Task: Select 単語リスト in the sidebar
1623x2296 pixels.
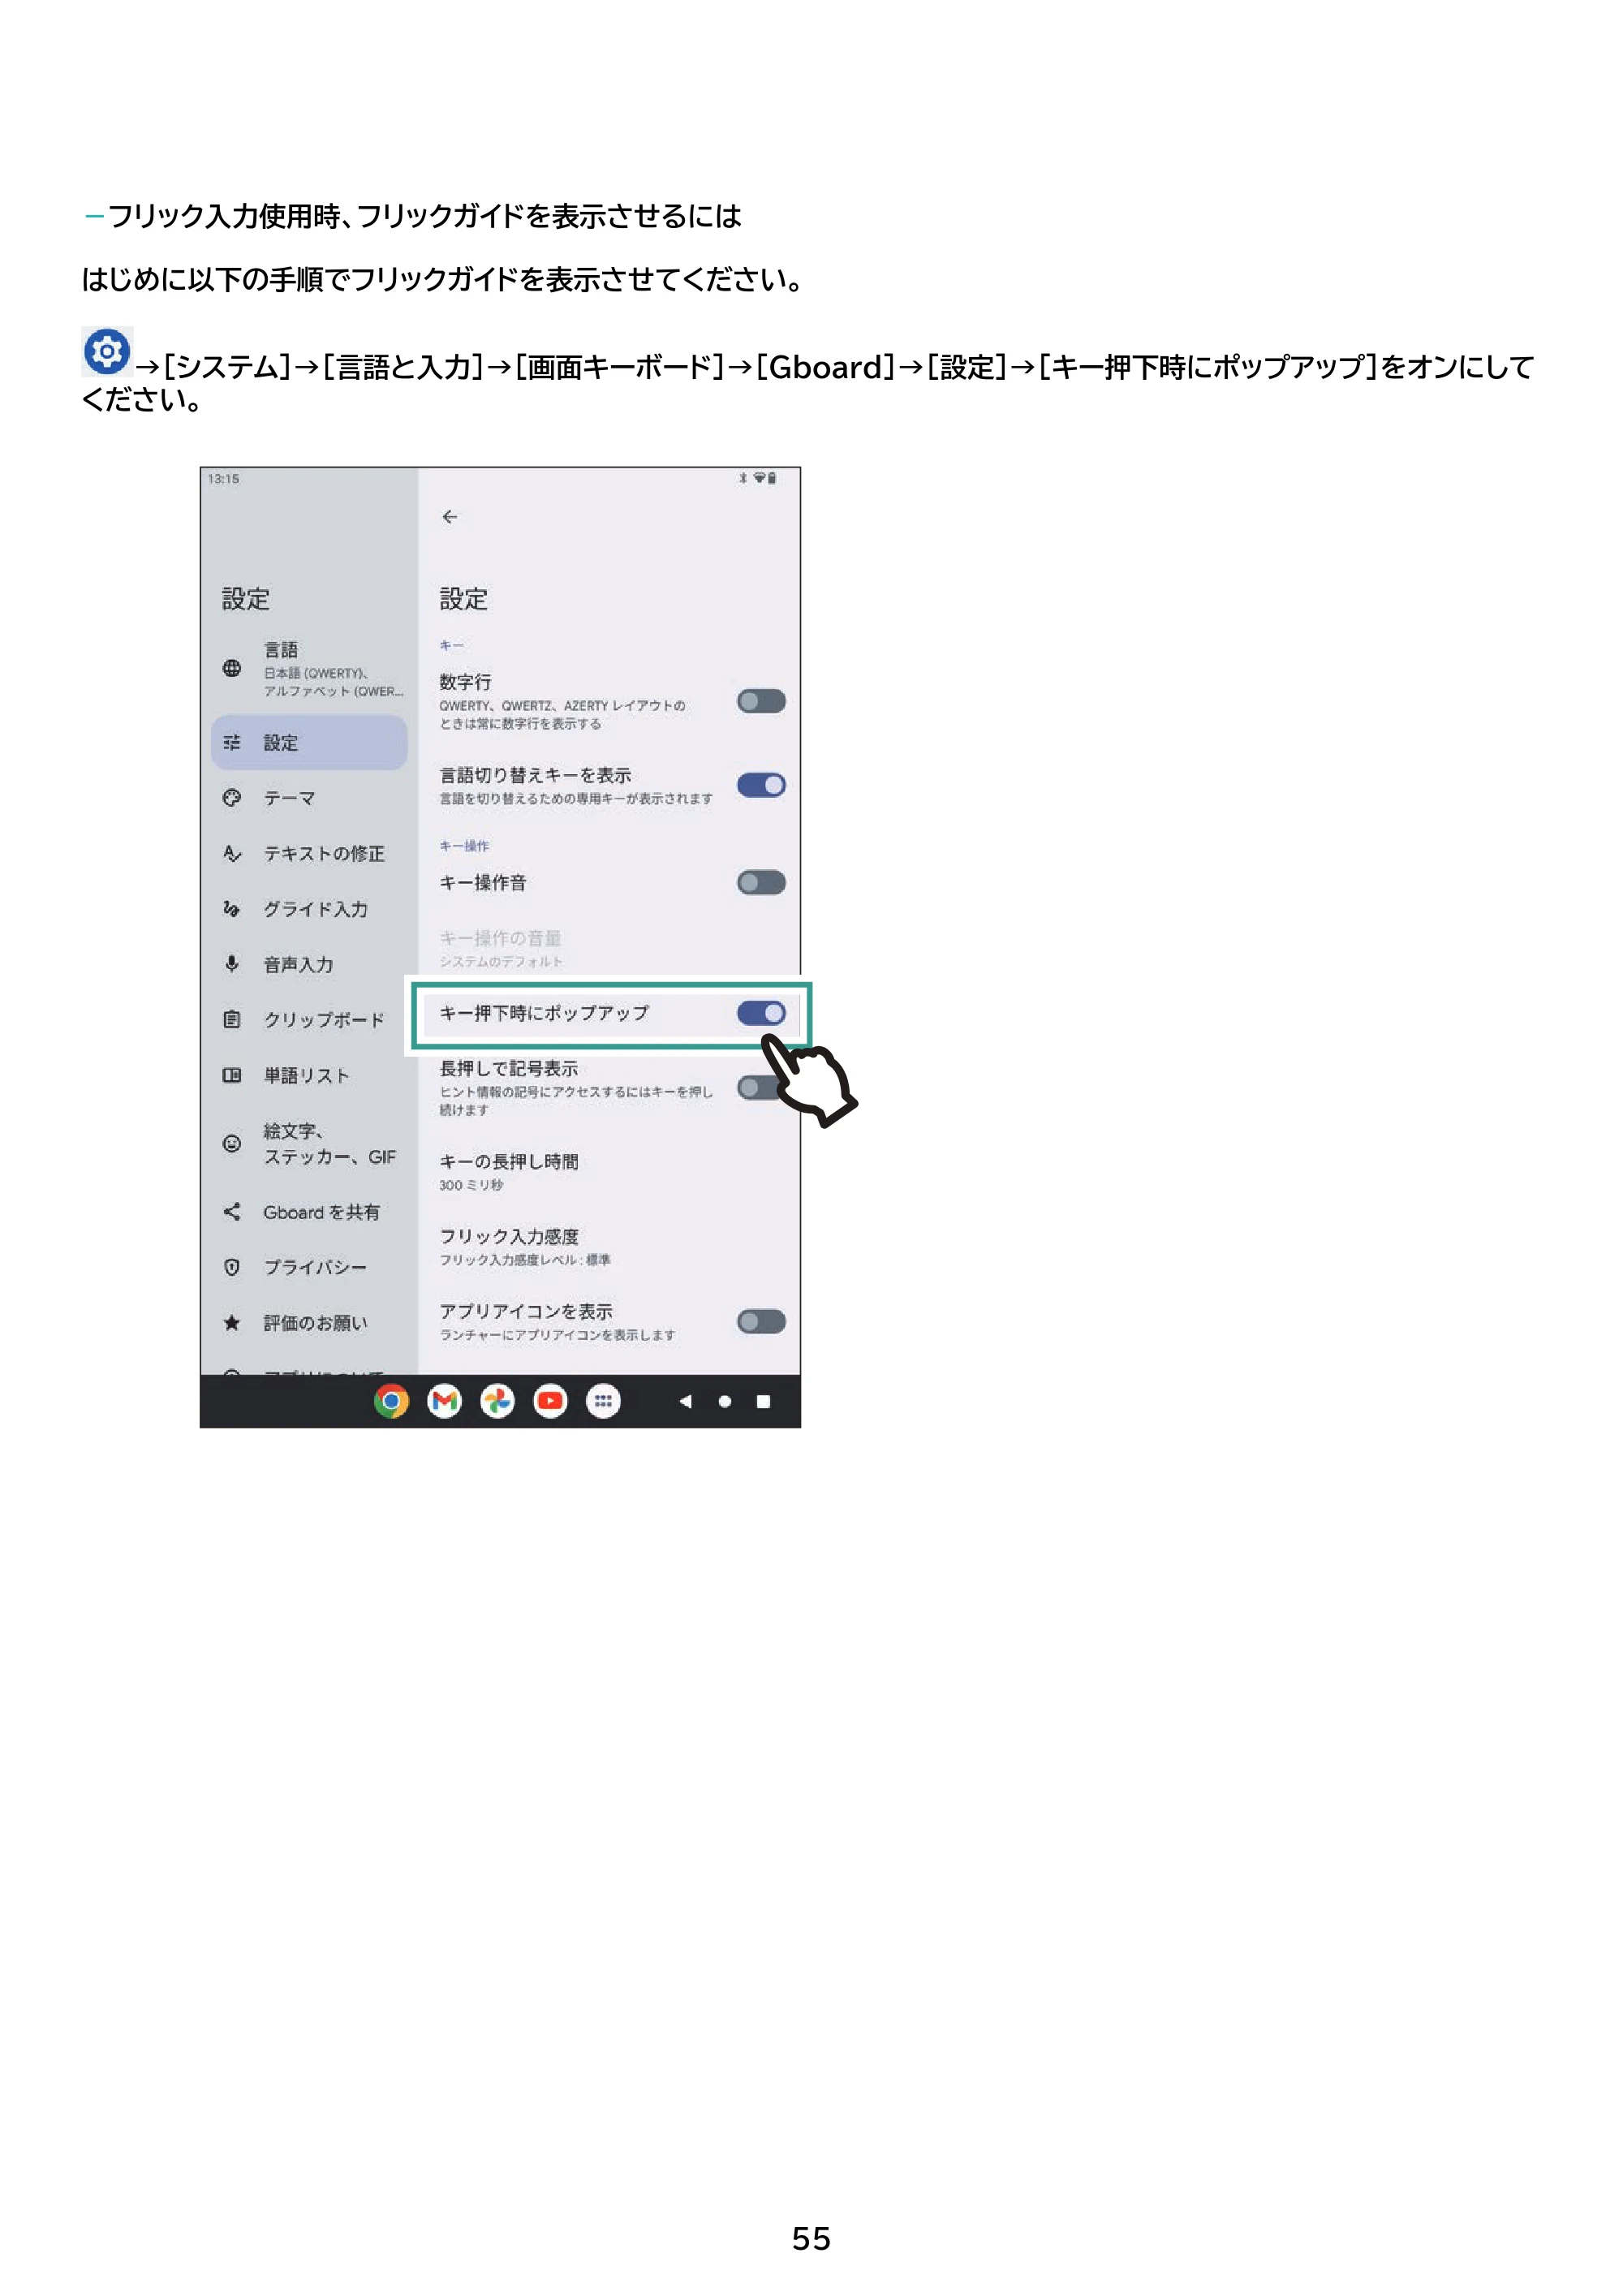Action: [306, 1075]
